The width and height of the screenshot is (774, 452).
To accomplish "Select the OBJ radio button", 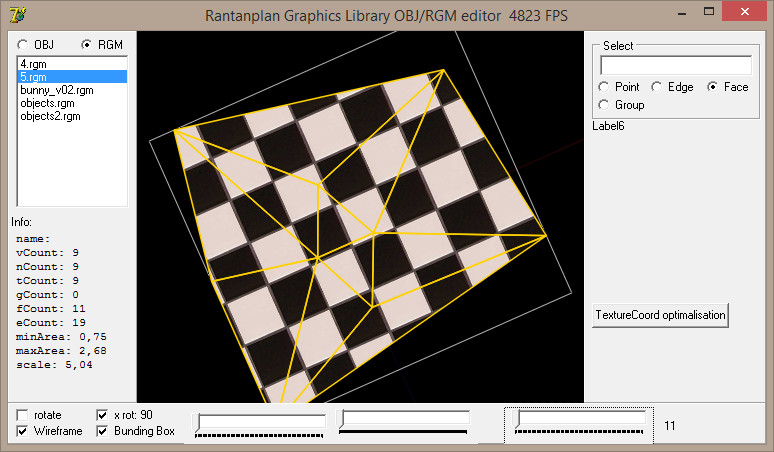I will tap(23, 45).
